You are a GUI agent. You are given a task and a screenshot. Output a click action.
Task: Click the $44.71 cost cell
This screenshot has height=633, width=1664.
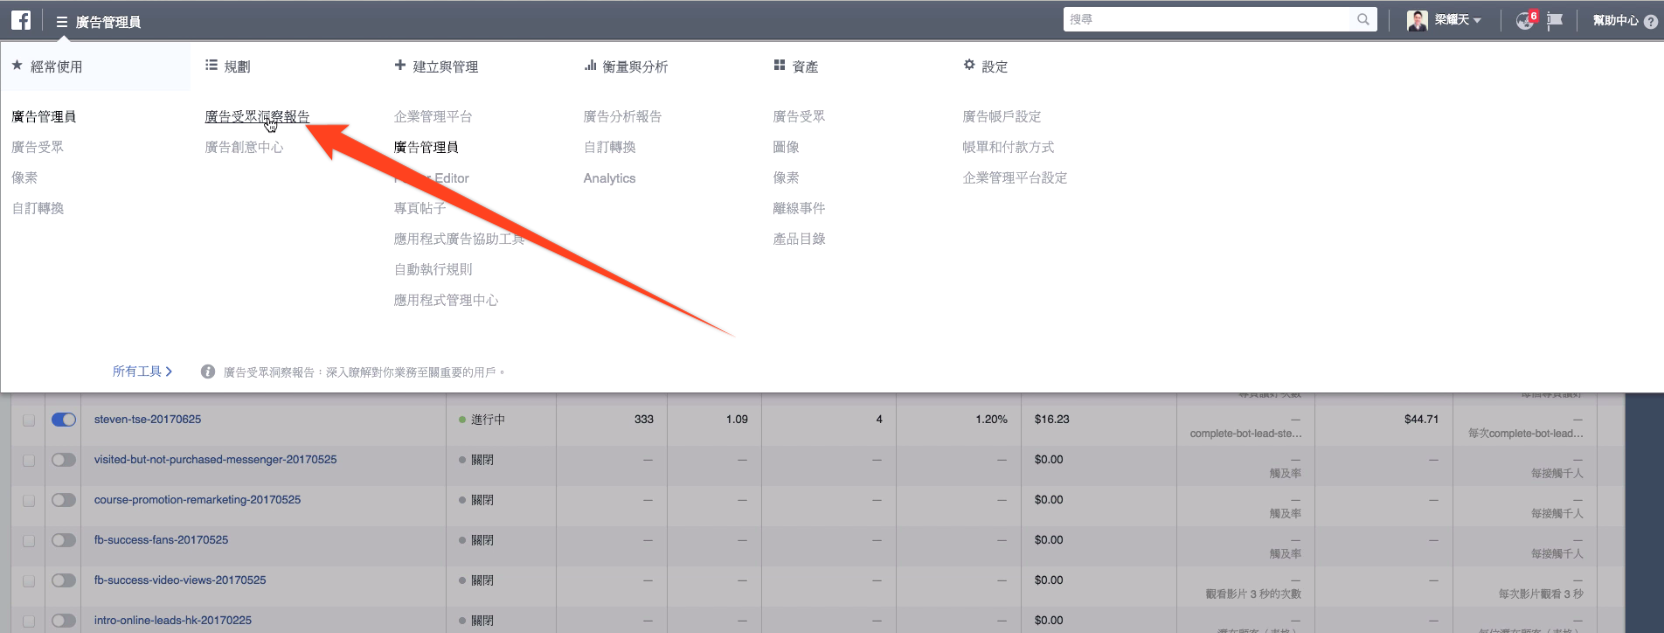1421,419
